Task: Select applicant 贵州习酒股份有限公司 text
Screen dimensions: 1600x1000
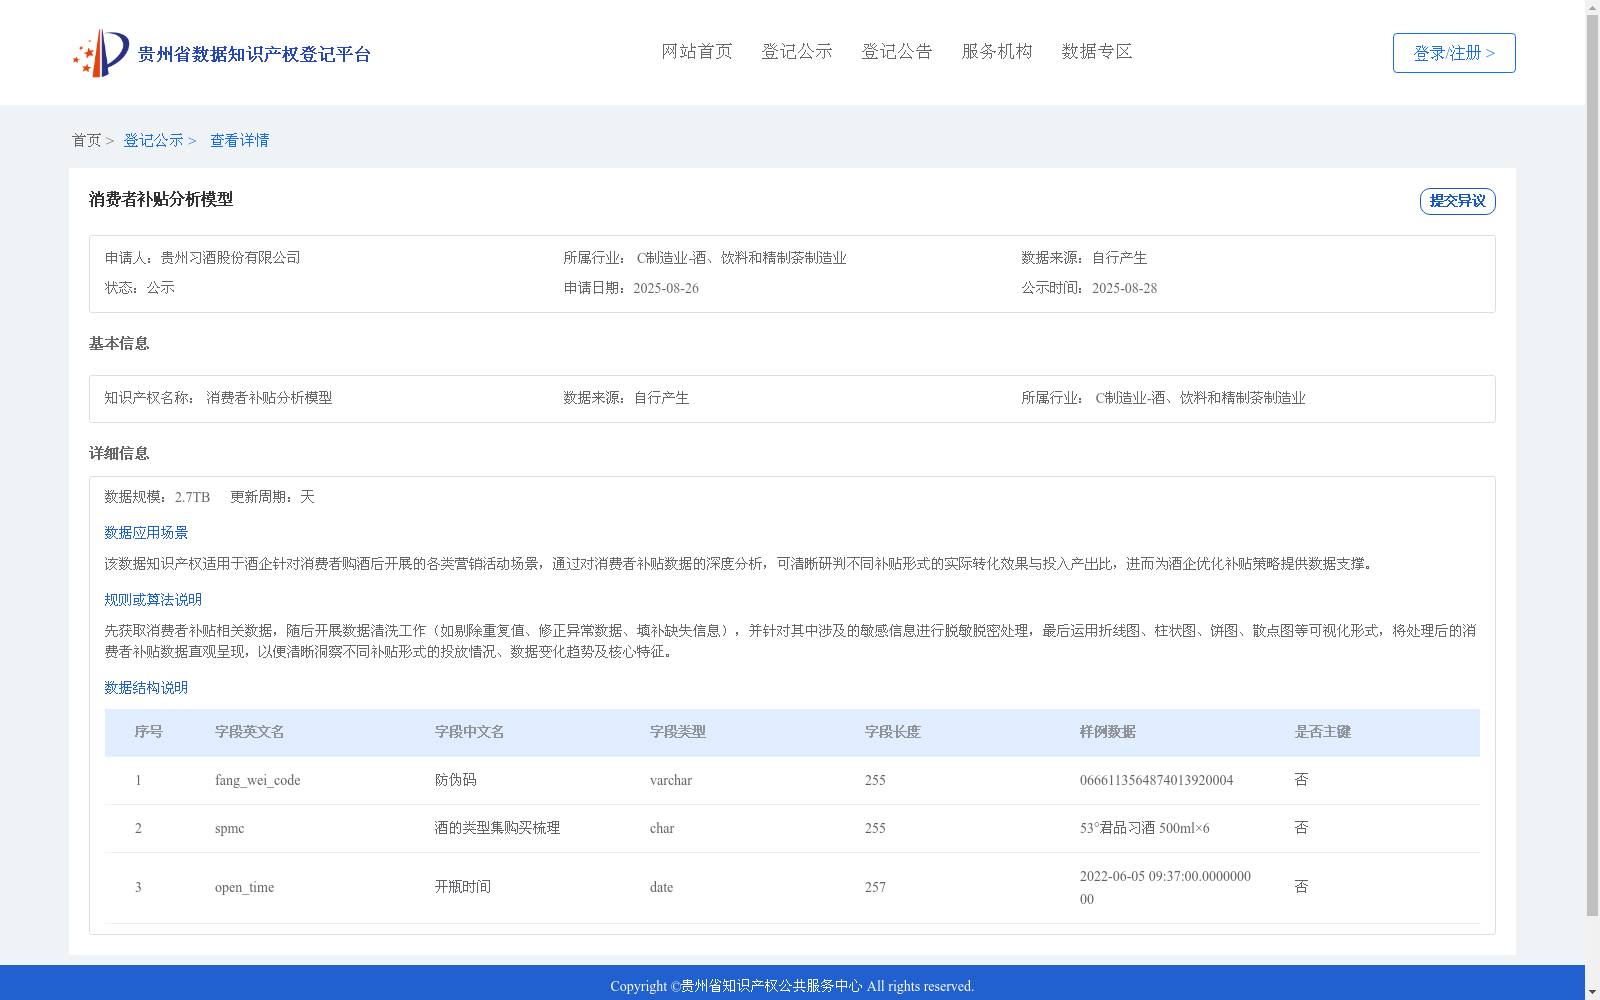Action: click(230, 258)
